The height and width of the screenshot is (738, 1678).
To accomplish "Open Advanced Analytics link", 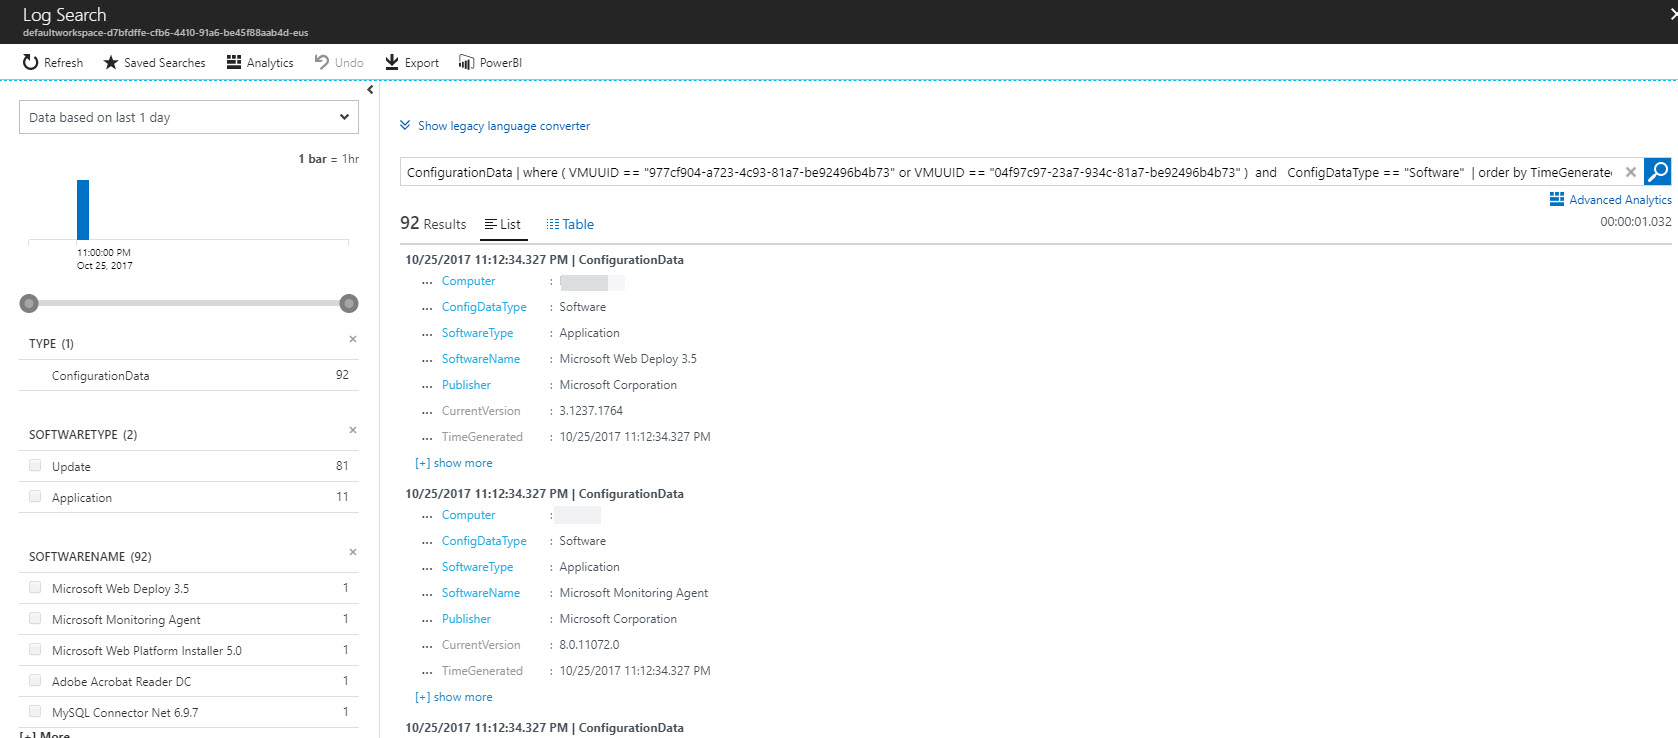I will (x=1610, y=200).
